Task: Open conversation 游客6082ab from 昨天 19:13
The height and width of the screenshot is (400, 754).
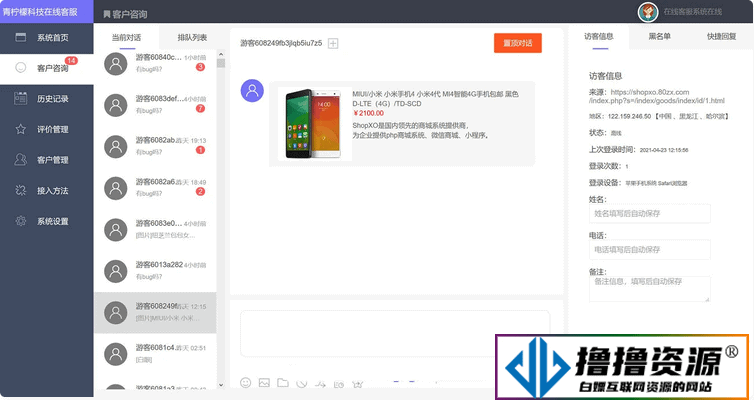Action: (155, 146)
